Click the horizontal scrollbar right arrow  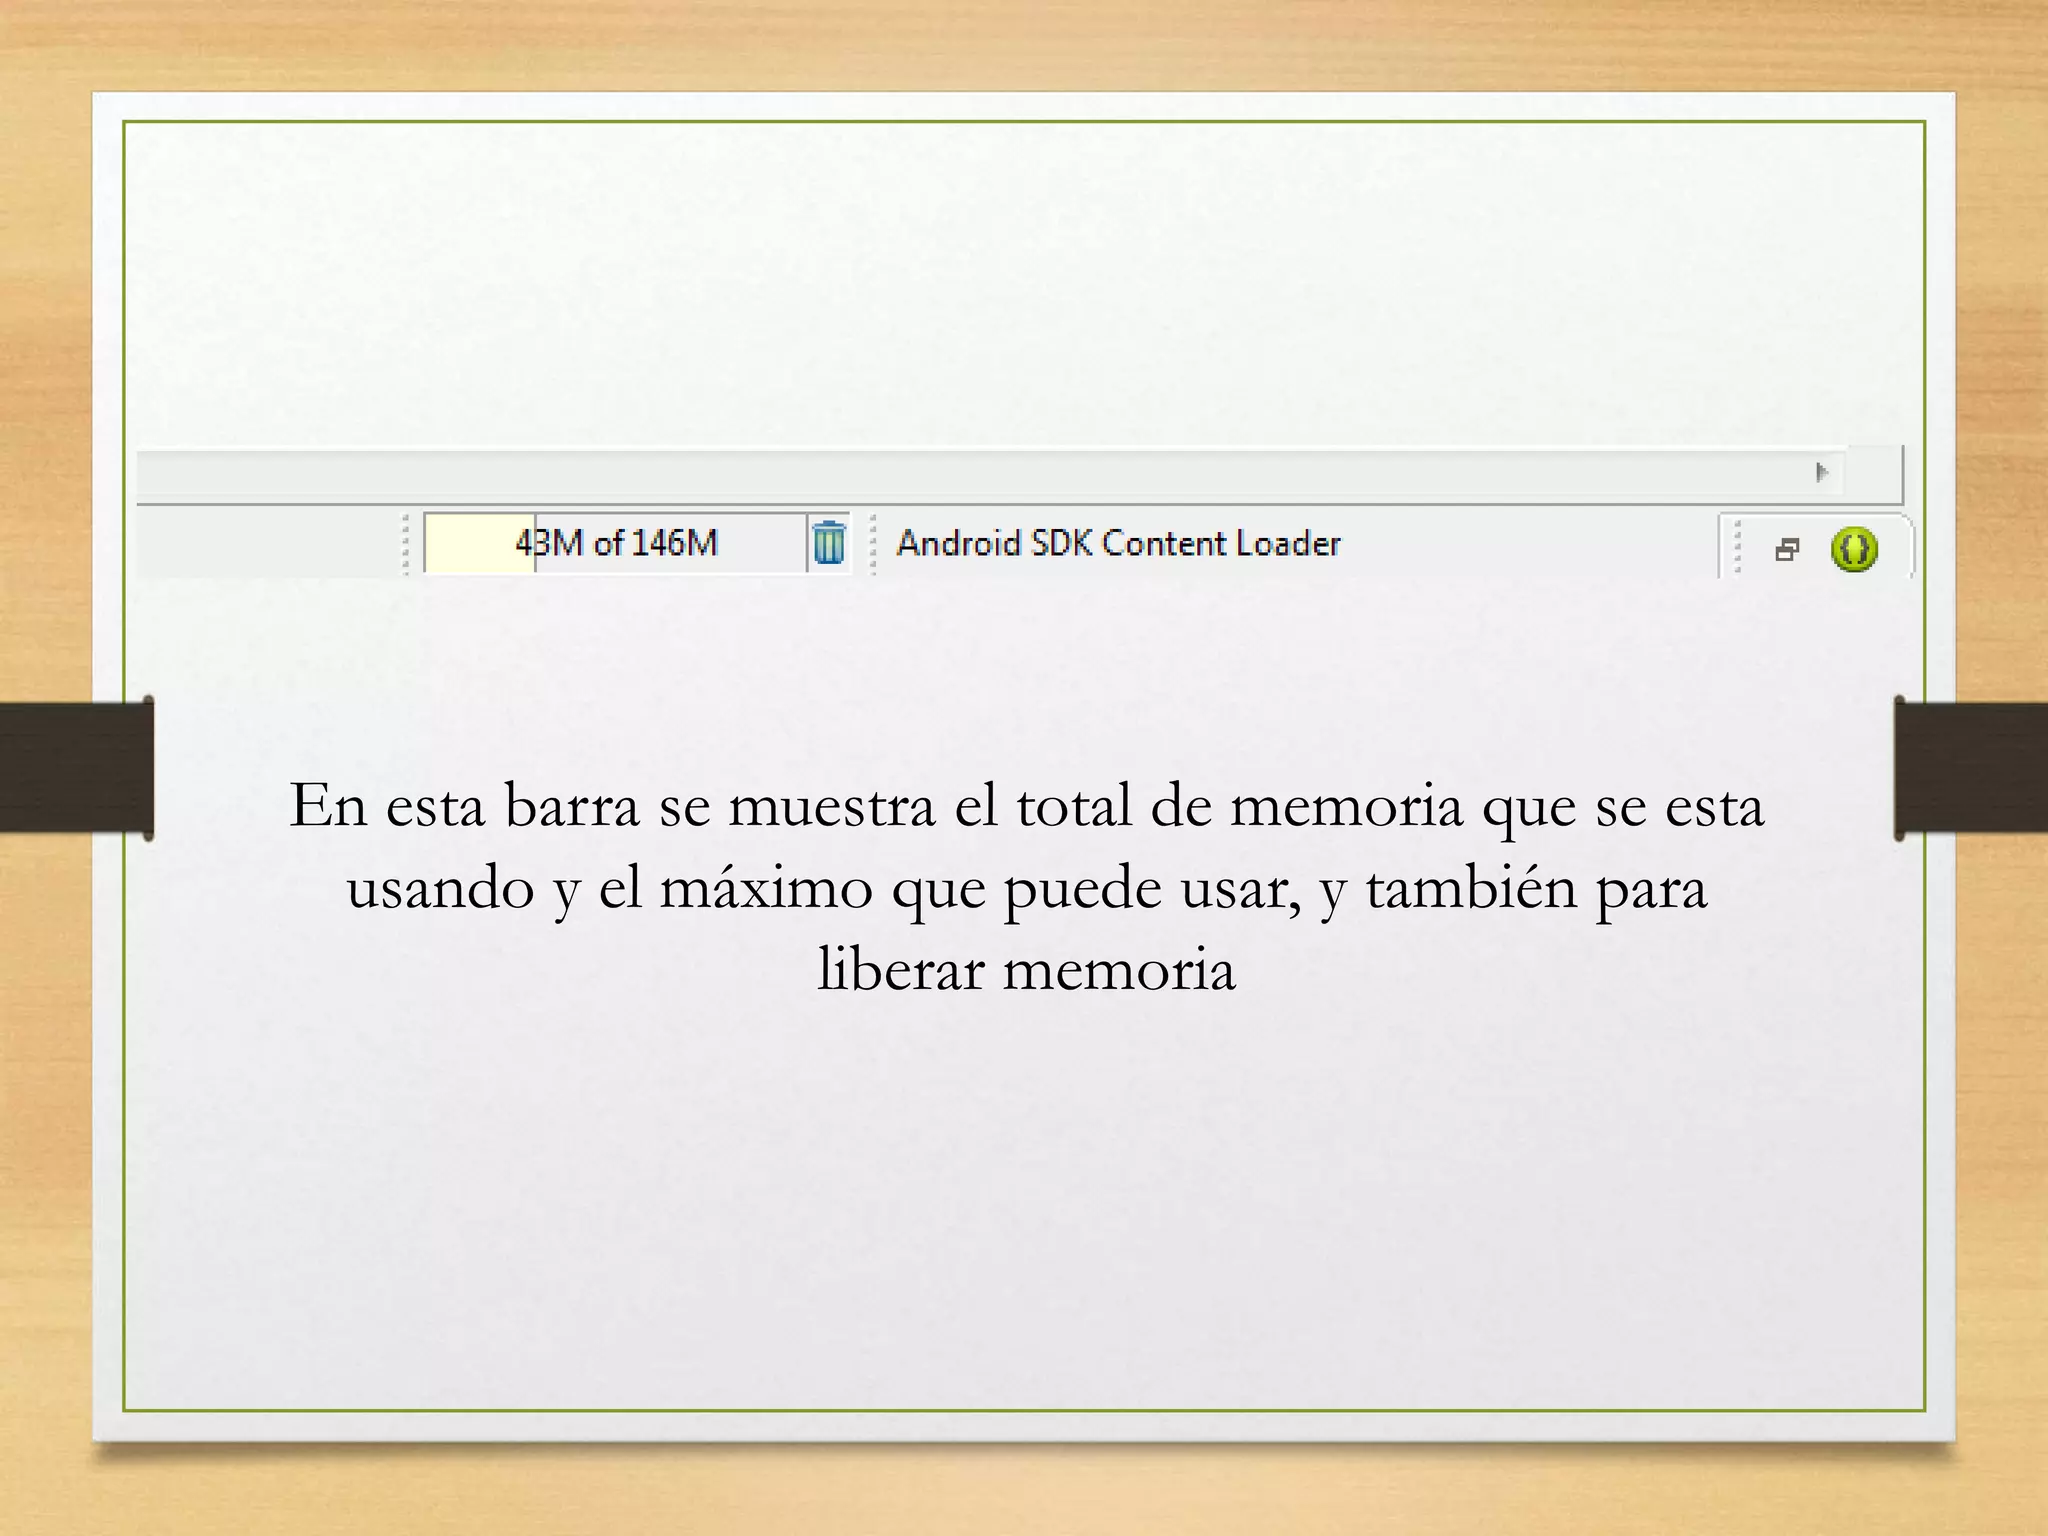(1822, 472)
